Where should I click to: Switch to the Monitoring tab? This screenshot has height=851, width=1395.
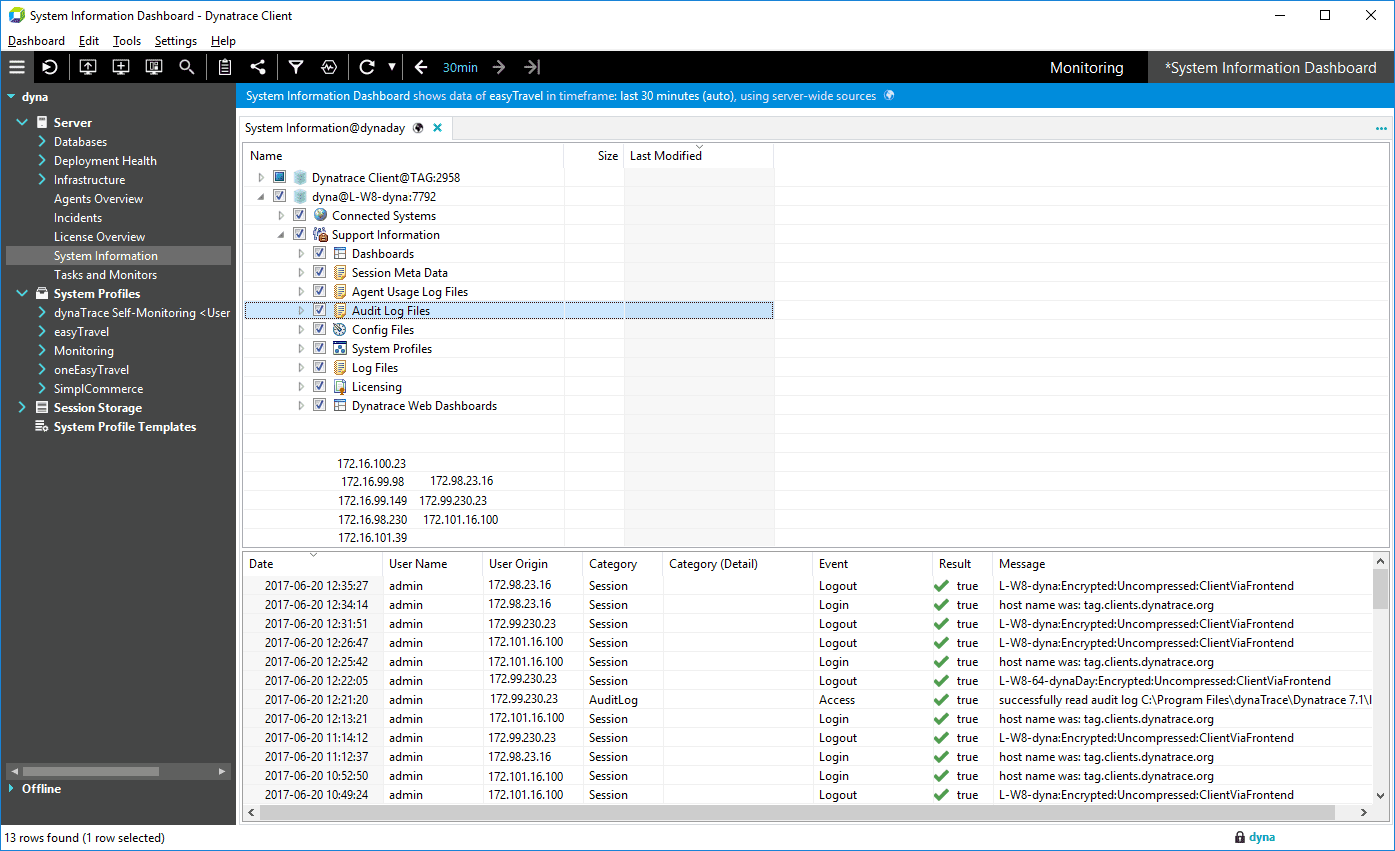point(1087,68)
